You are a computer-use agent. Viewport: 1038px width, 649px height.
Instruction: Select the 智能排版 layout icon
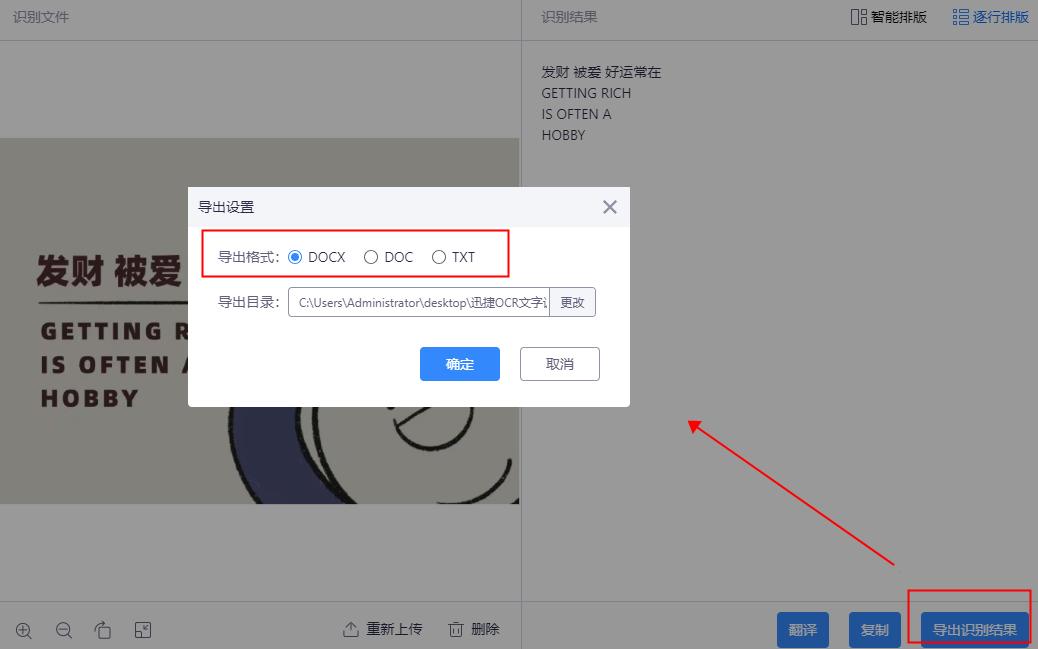(x=857, y=16)
